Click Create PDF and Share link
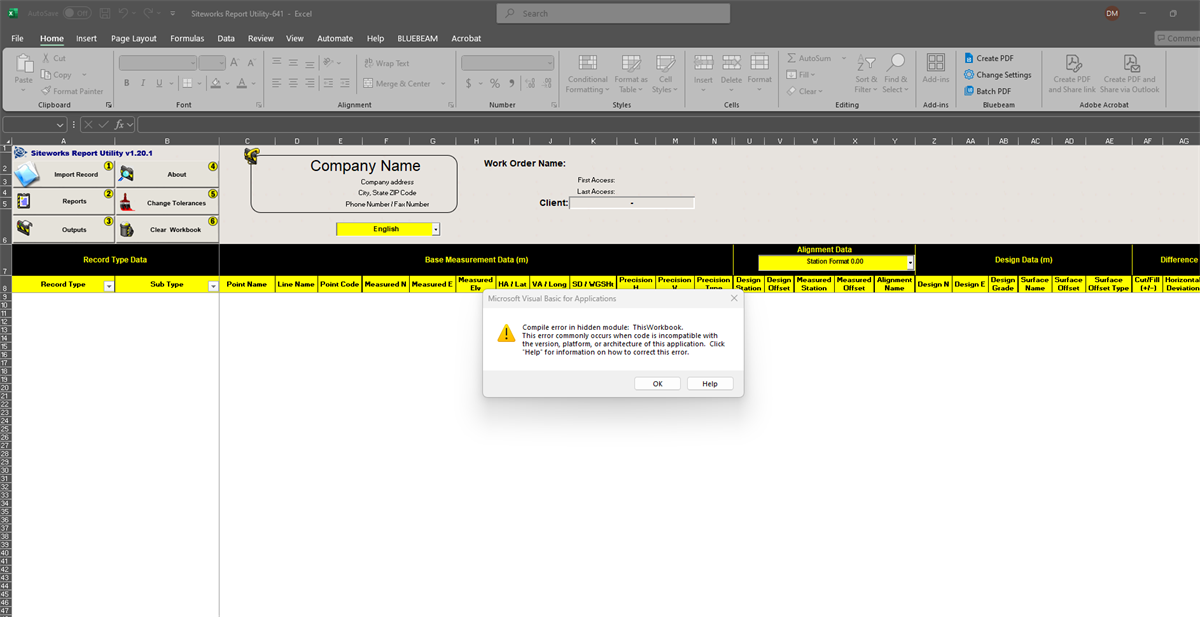This screenshot has height=617, width=1200. pos(1071,73)
